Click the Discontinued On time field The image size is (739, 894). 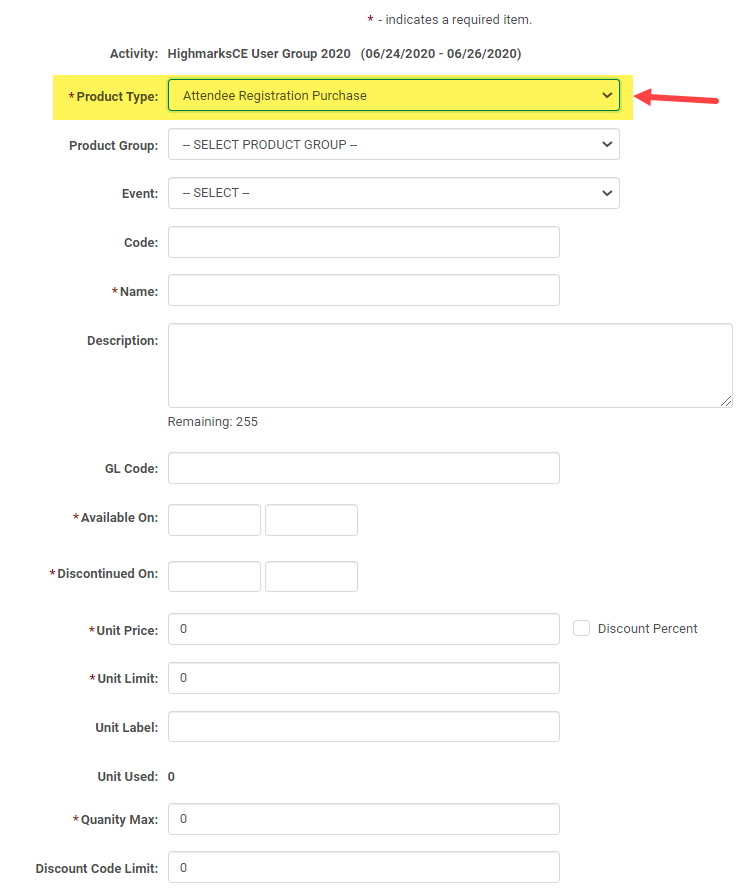311,576
